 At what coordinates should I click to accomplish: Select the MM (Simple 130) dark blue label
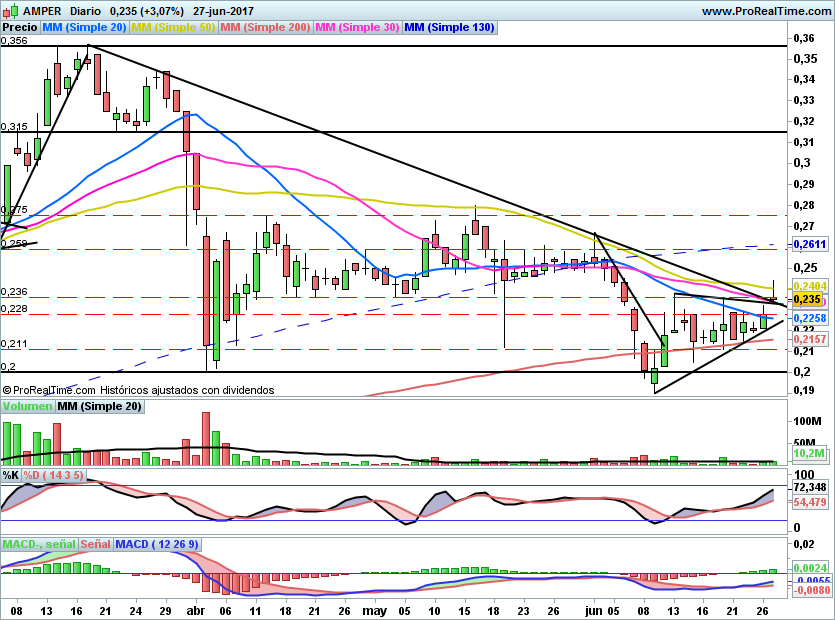coord(449,28)
